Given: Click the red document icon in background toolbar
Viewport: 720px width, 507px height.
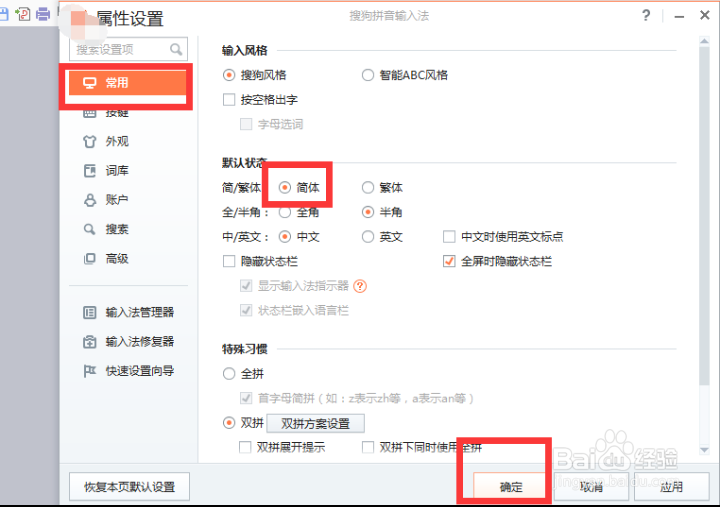Looking at the screenshot, I should [22, 14].
